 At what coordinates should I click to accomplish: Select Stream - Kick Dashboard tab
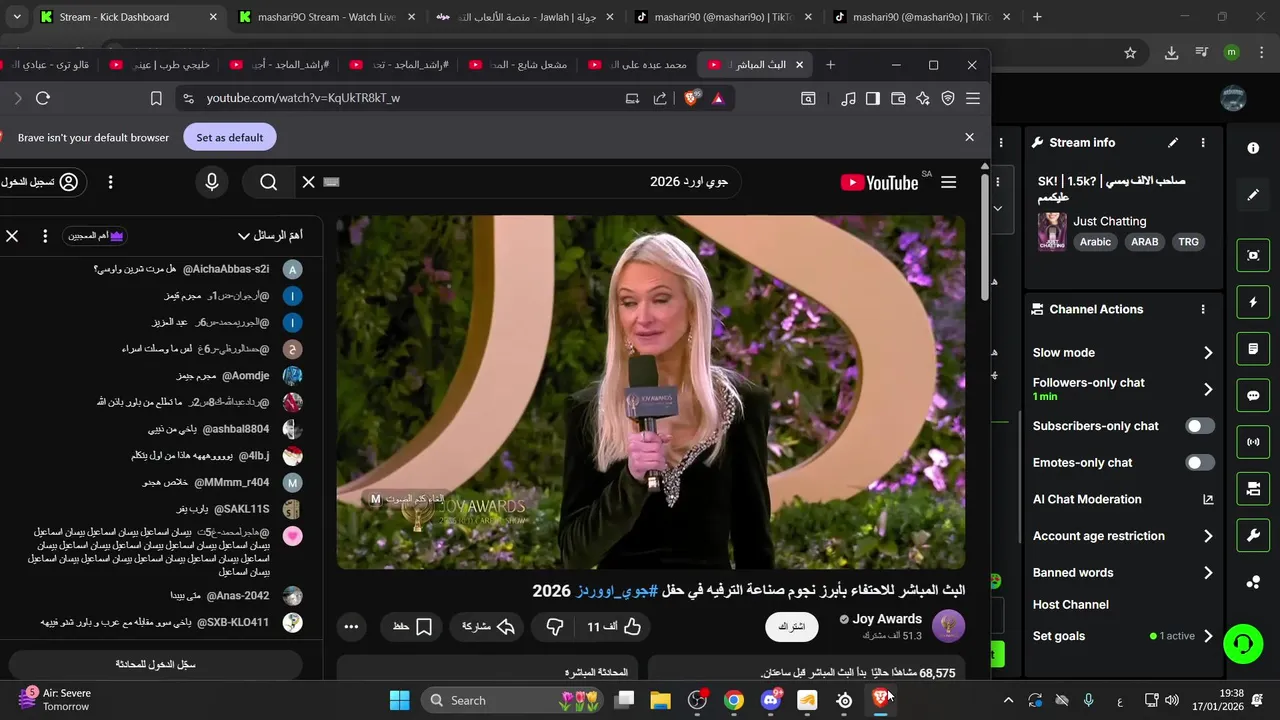coord(128,17)
